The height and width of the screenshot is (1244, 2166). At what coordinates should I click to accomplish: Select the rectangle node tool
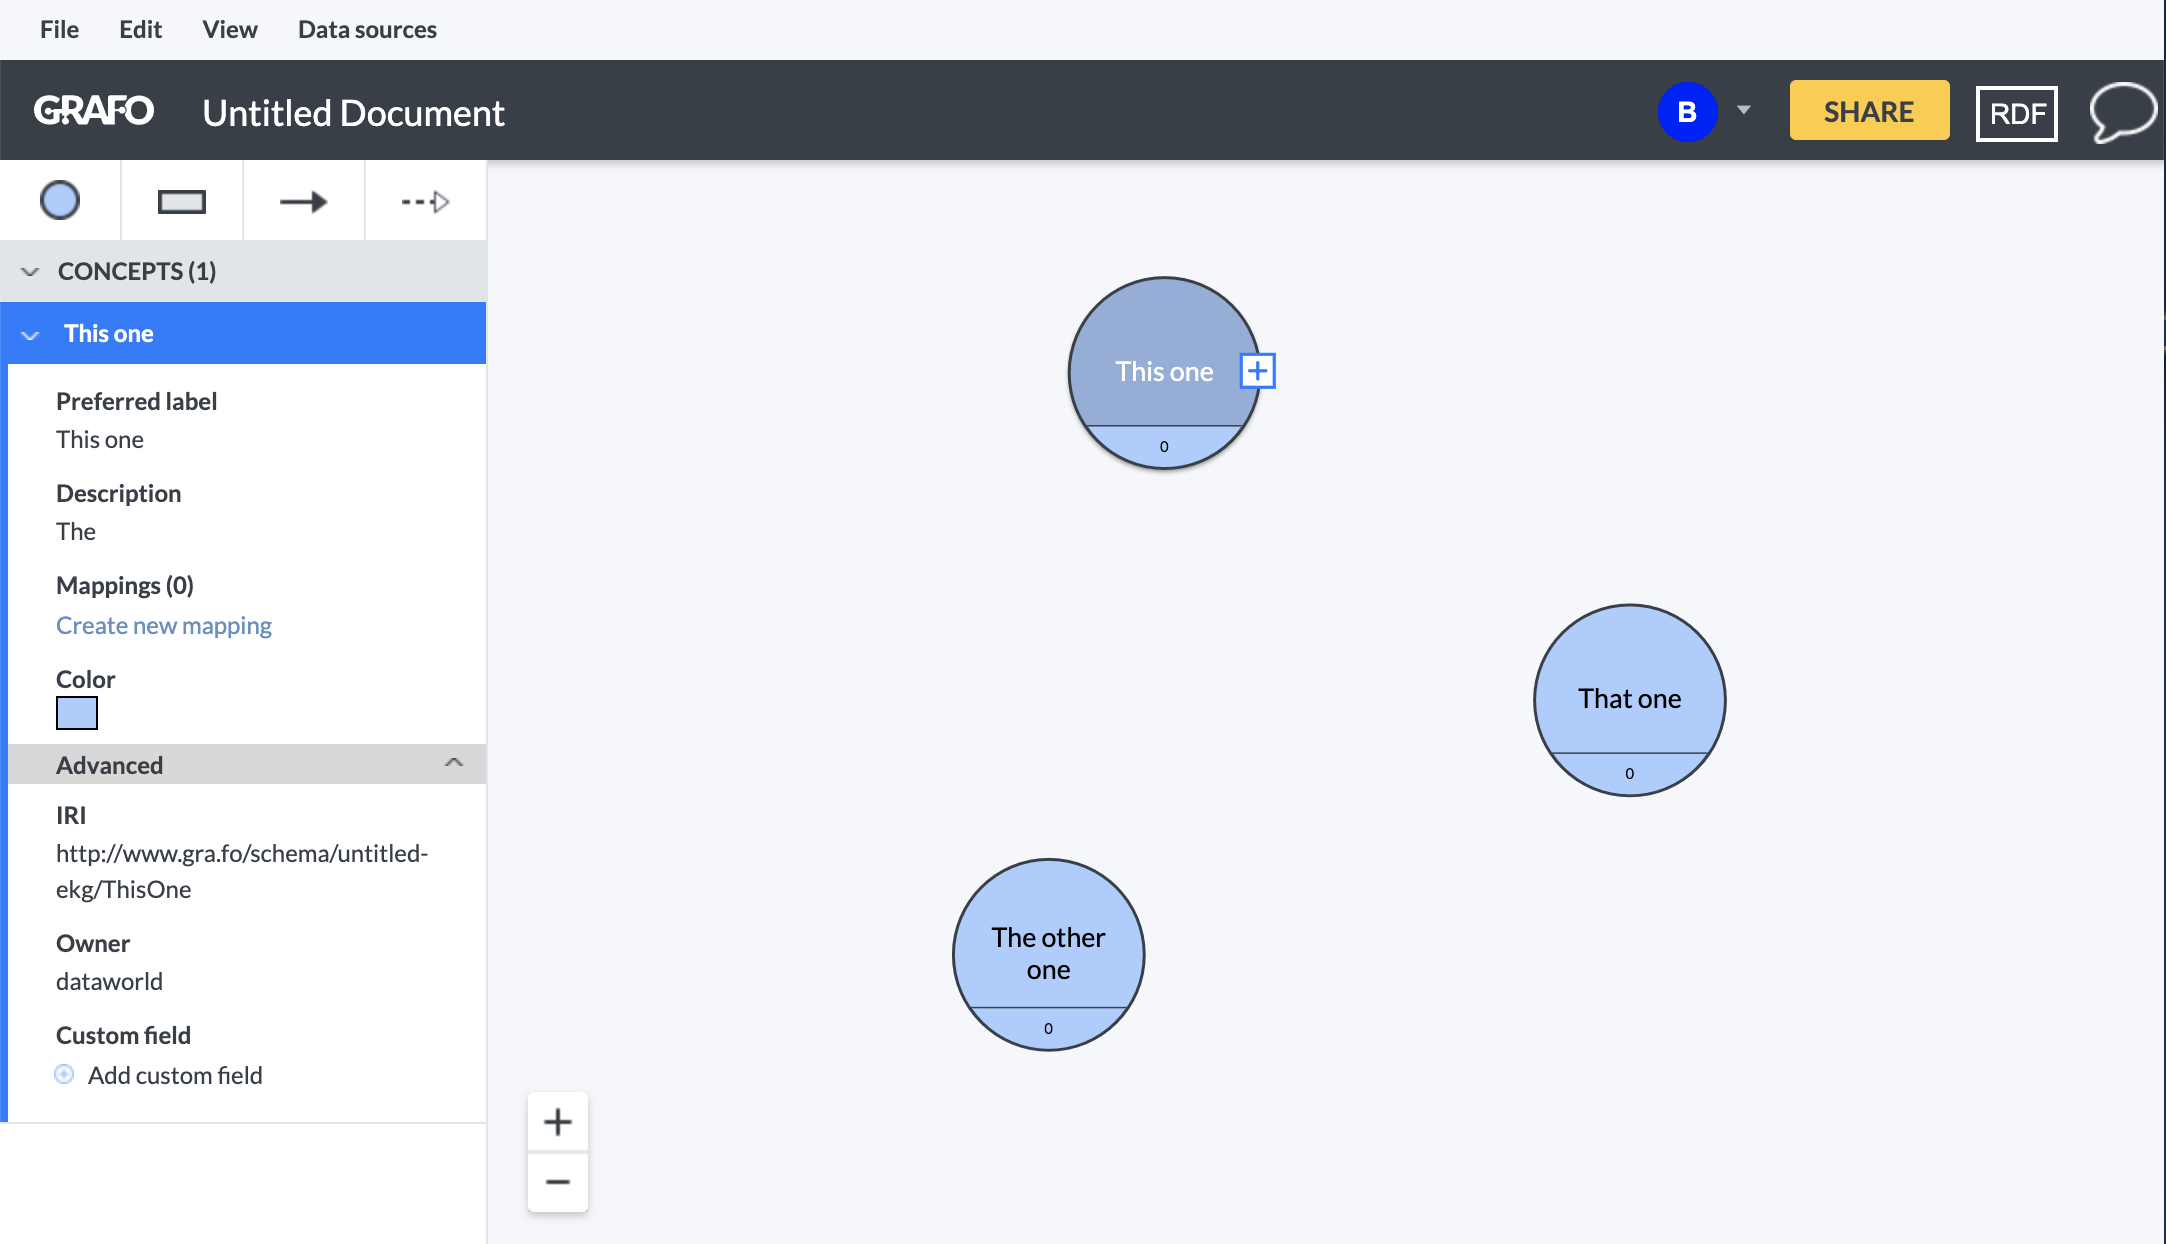coord(181,201)
